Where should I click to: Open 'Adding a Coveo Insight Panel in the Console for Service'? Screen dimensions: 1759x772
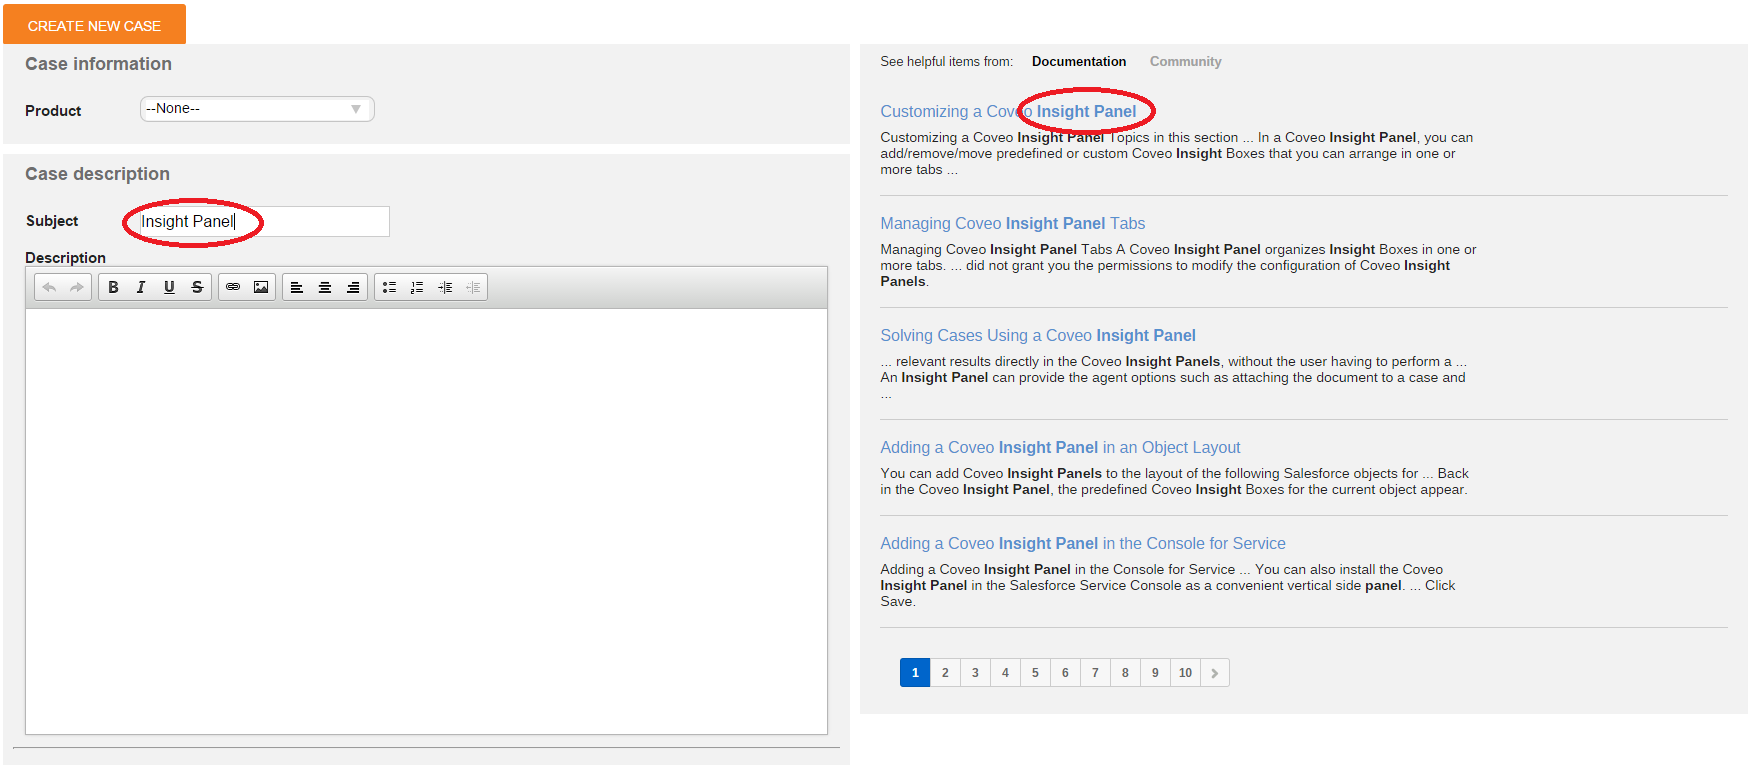[1083, 544]
